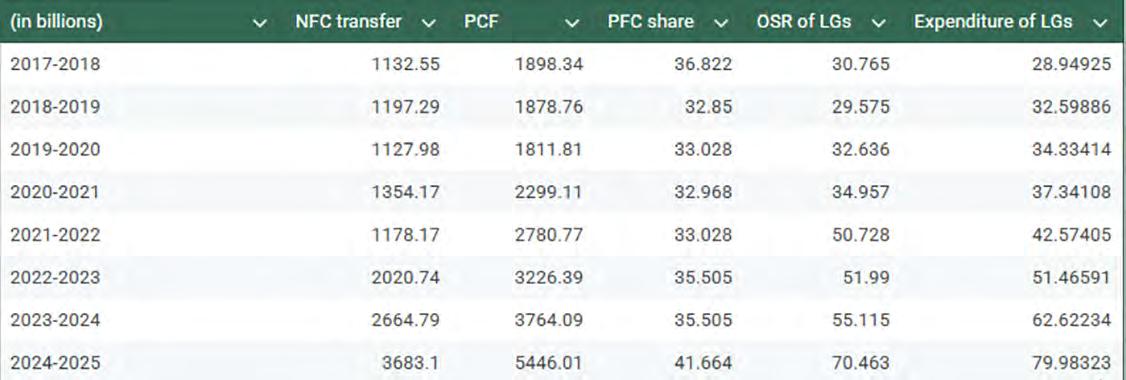Image resolution: width=1126 pixels, height=380 pixels.
Task: Click the PCF value 2780.77
Action: (549, 235)
